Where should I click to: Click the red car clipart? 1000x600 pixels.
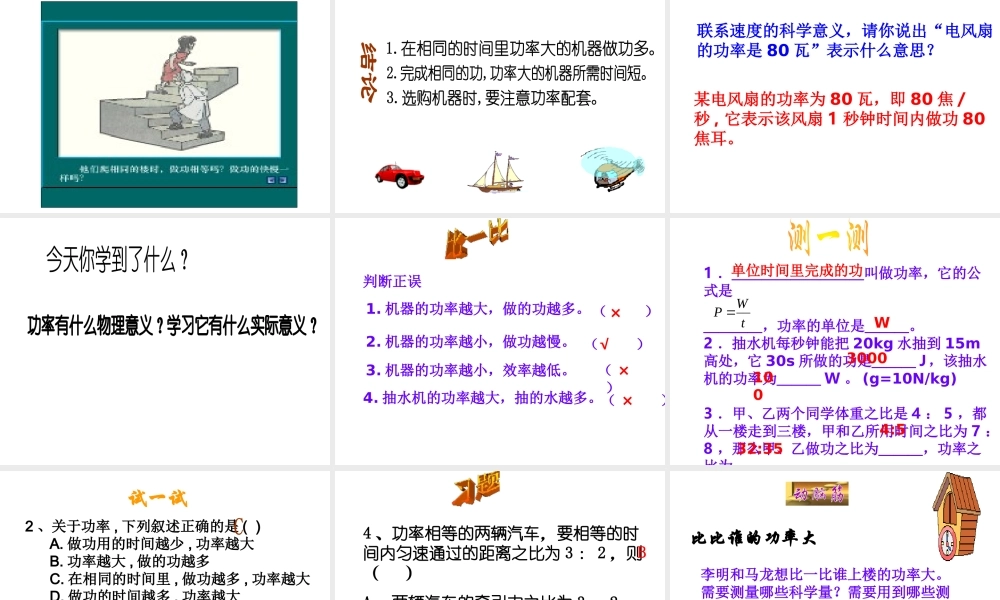click(399, 175)
